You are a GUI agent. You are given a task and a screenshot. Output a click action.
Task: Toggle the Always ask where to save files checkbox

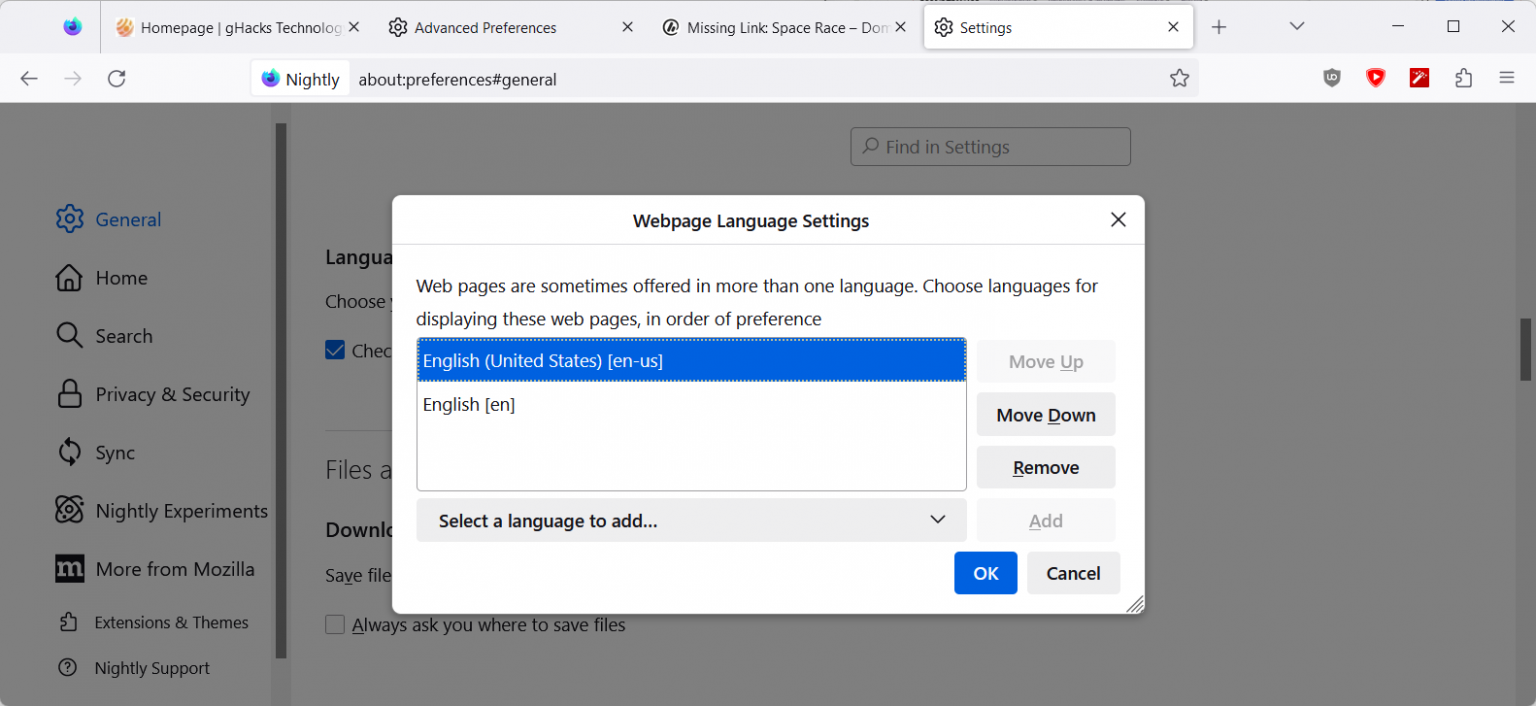tap(335, 624)
